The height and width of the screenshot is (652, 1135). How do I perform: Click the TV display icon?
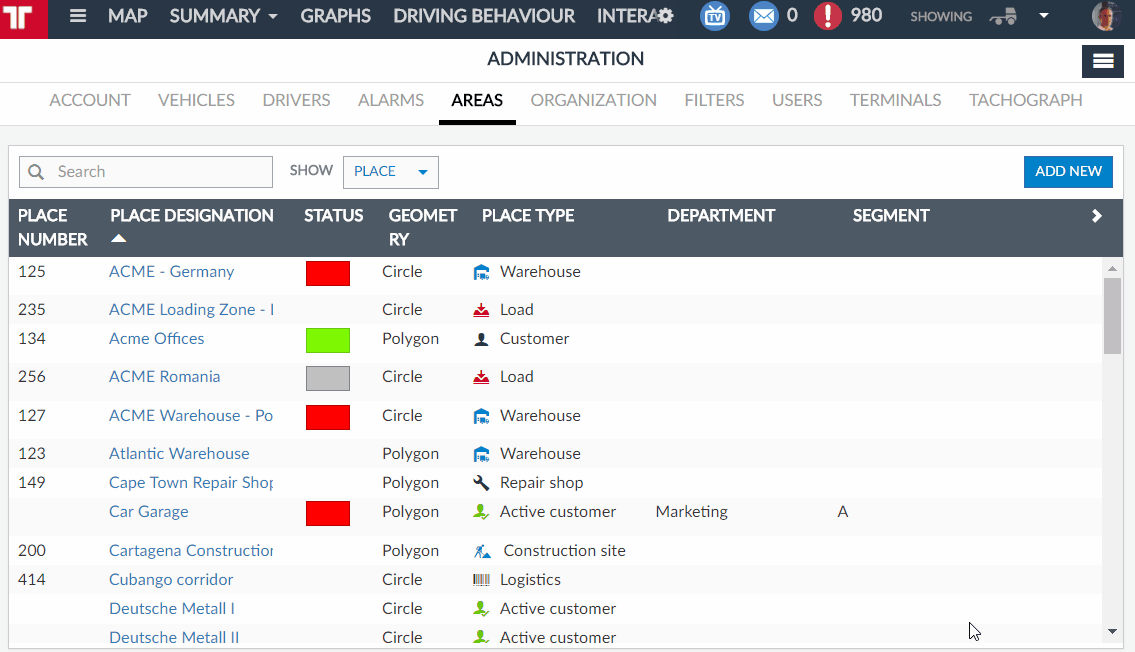[715, 16]
